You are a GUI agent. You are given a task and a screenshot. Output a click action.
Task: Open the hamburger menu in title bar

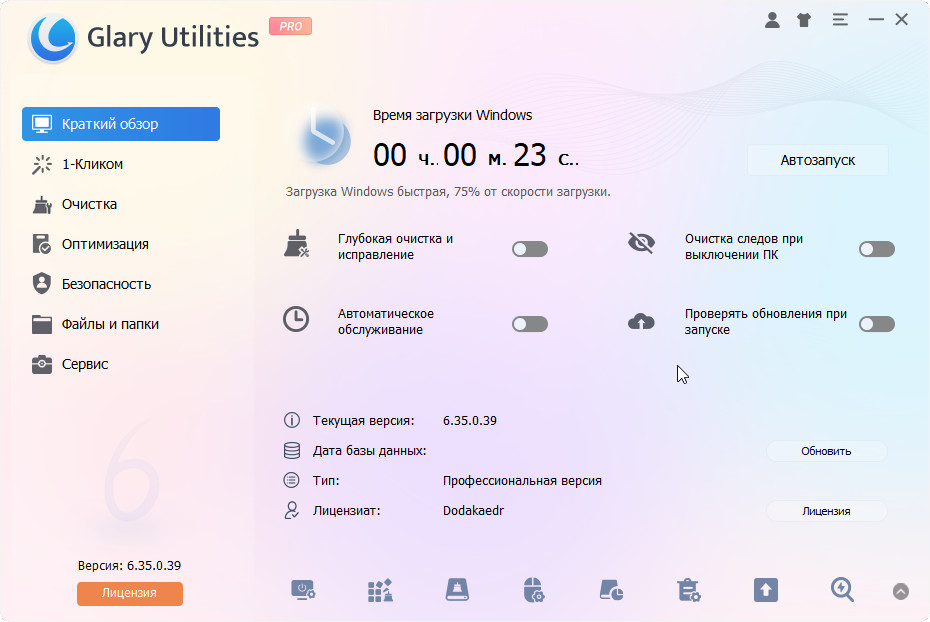click(839, 19)
